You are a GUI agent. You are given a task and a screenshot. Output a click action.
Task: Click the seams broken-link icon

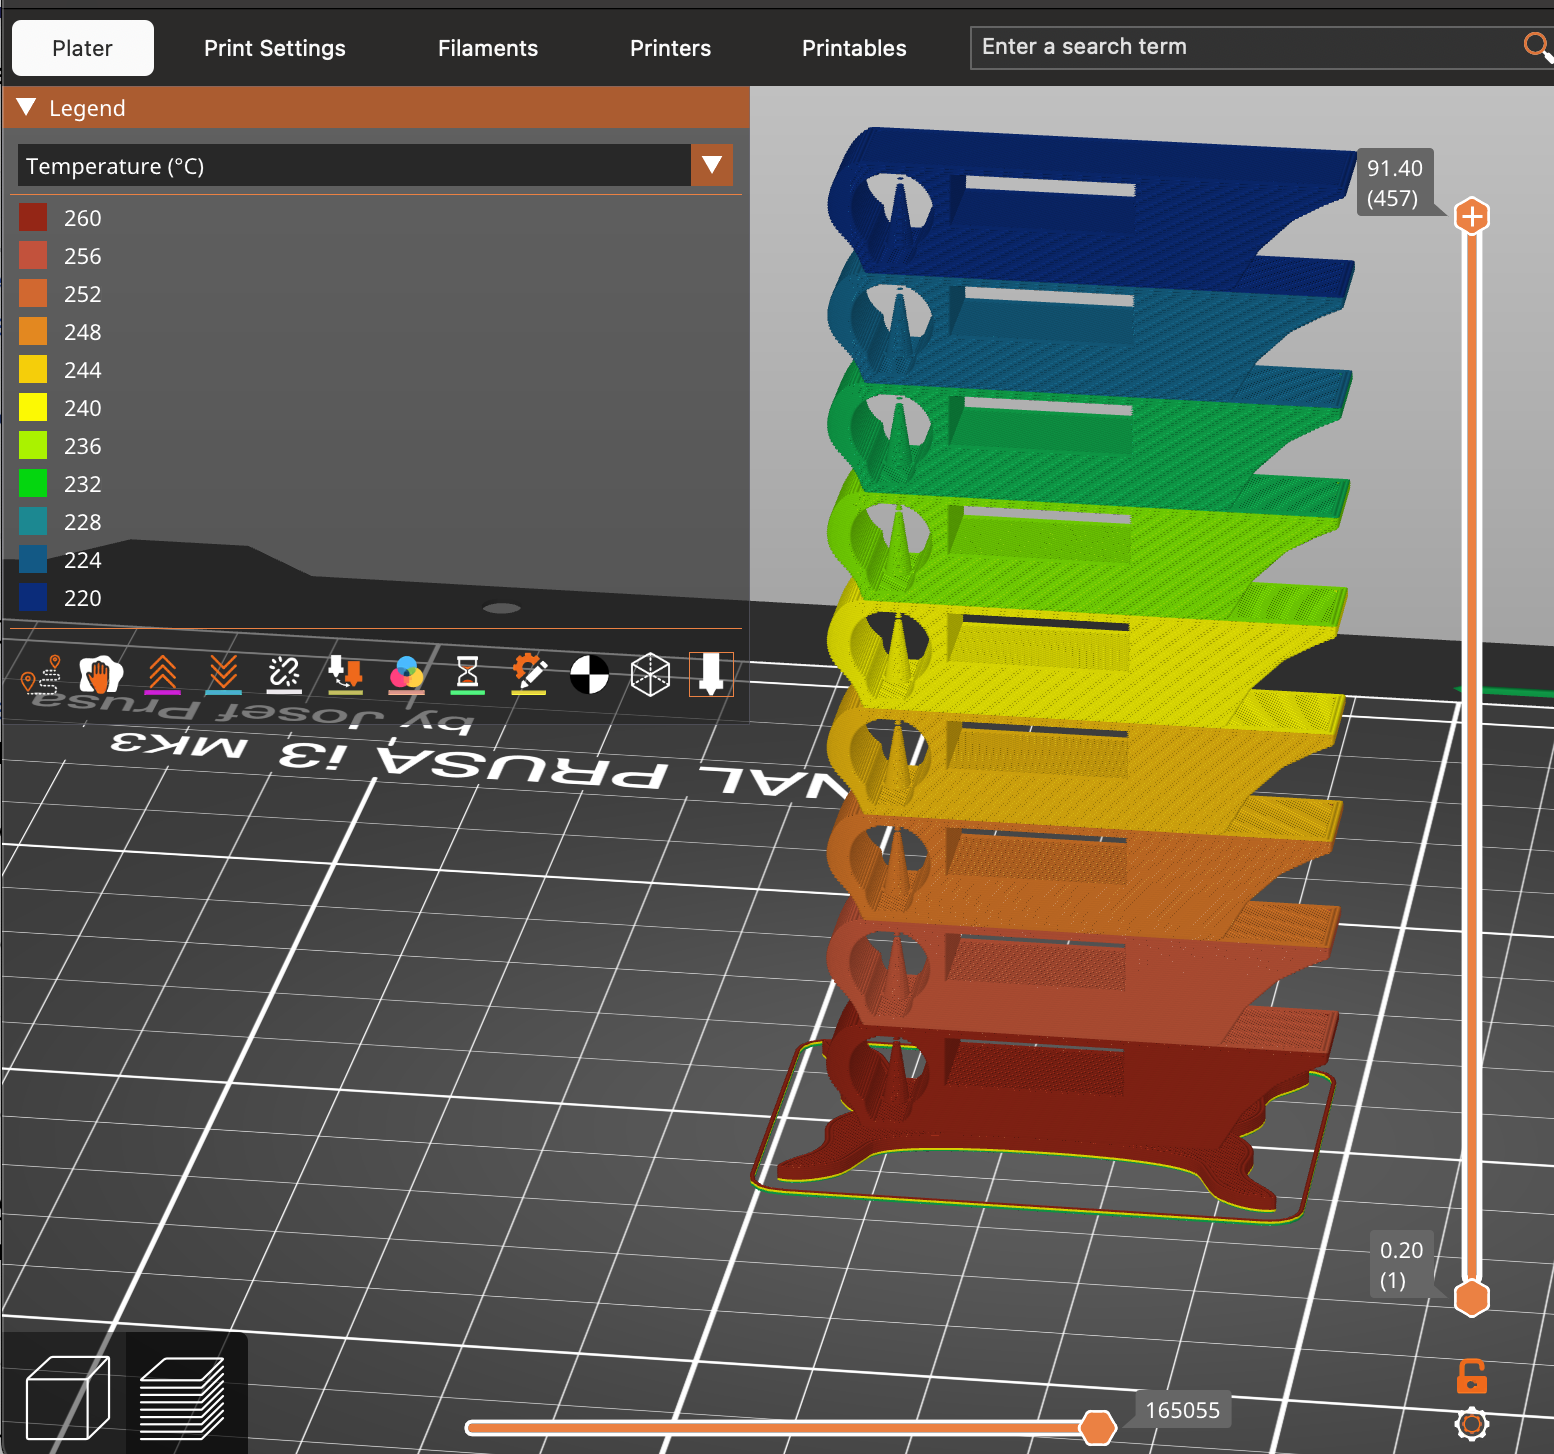click(284, 675)
